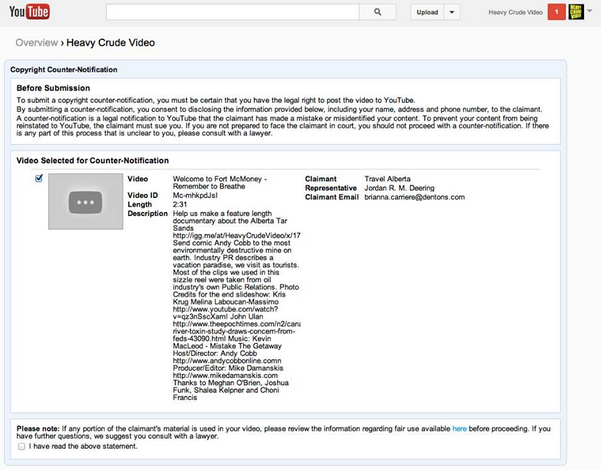The height and width of the screenshot is (470, 601).
Task: Click igg.me/at/HeavyCrudeVideo URL in description
Action: 236,235
